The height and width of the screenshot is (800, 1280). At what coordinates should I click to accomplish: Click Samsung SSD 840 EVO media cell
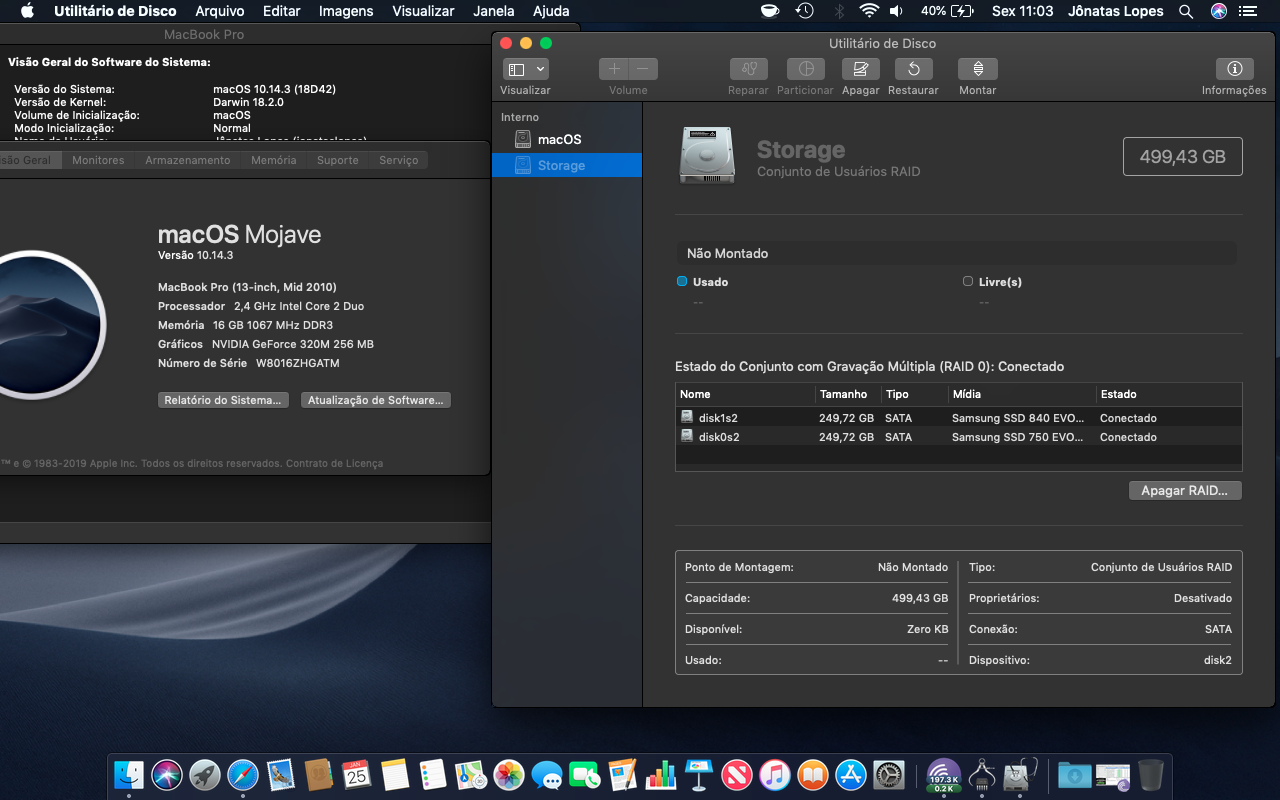point(1018,418)
